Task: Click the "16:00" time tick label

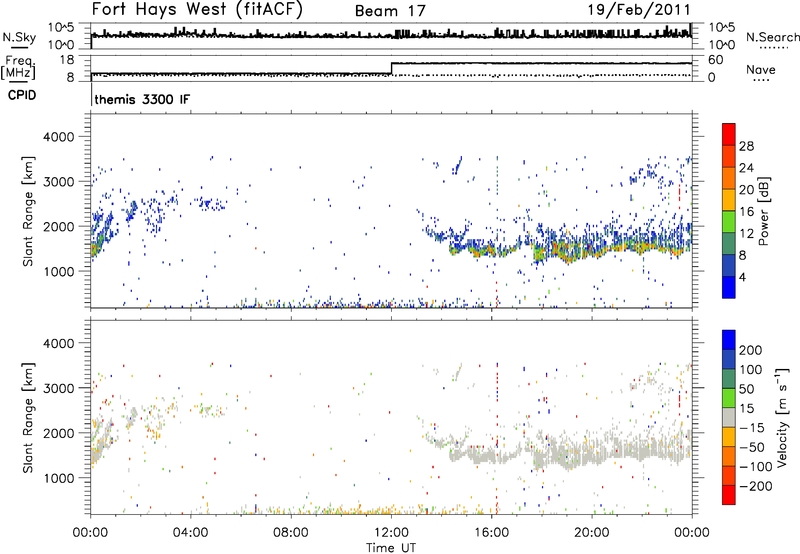Action: (491, 533)
